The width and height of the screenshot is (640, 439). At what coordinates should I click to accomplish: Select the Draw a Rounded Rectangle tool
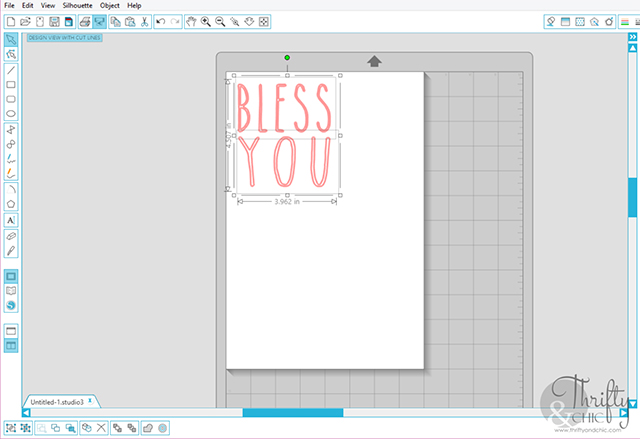11,99
